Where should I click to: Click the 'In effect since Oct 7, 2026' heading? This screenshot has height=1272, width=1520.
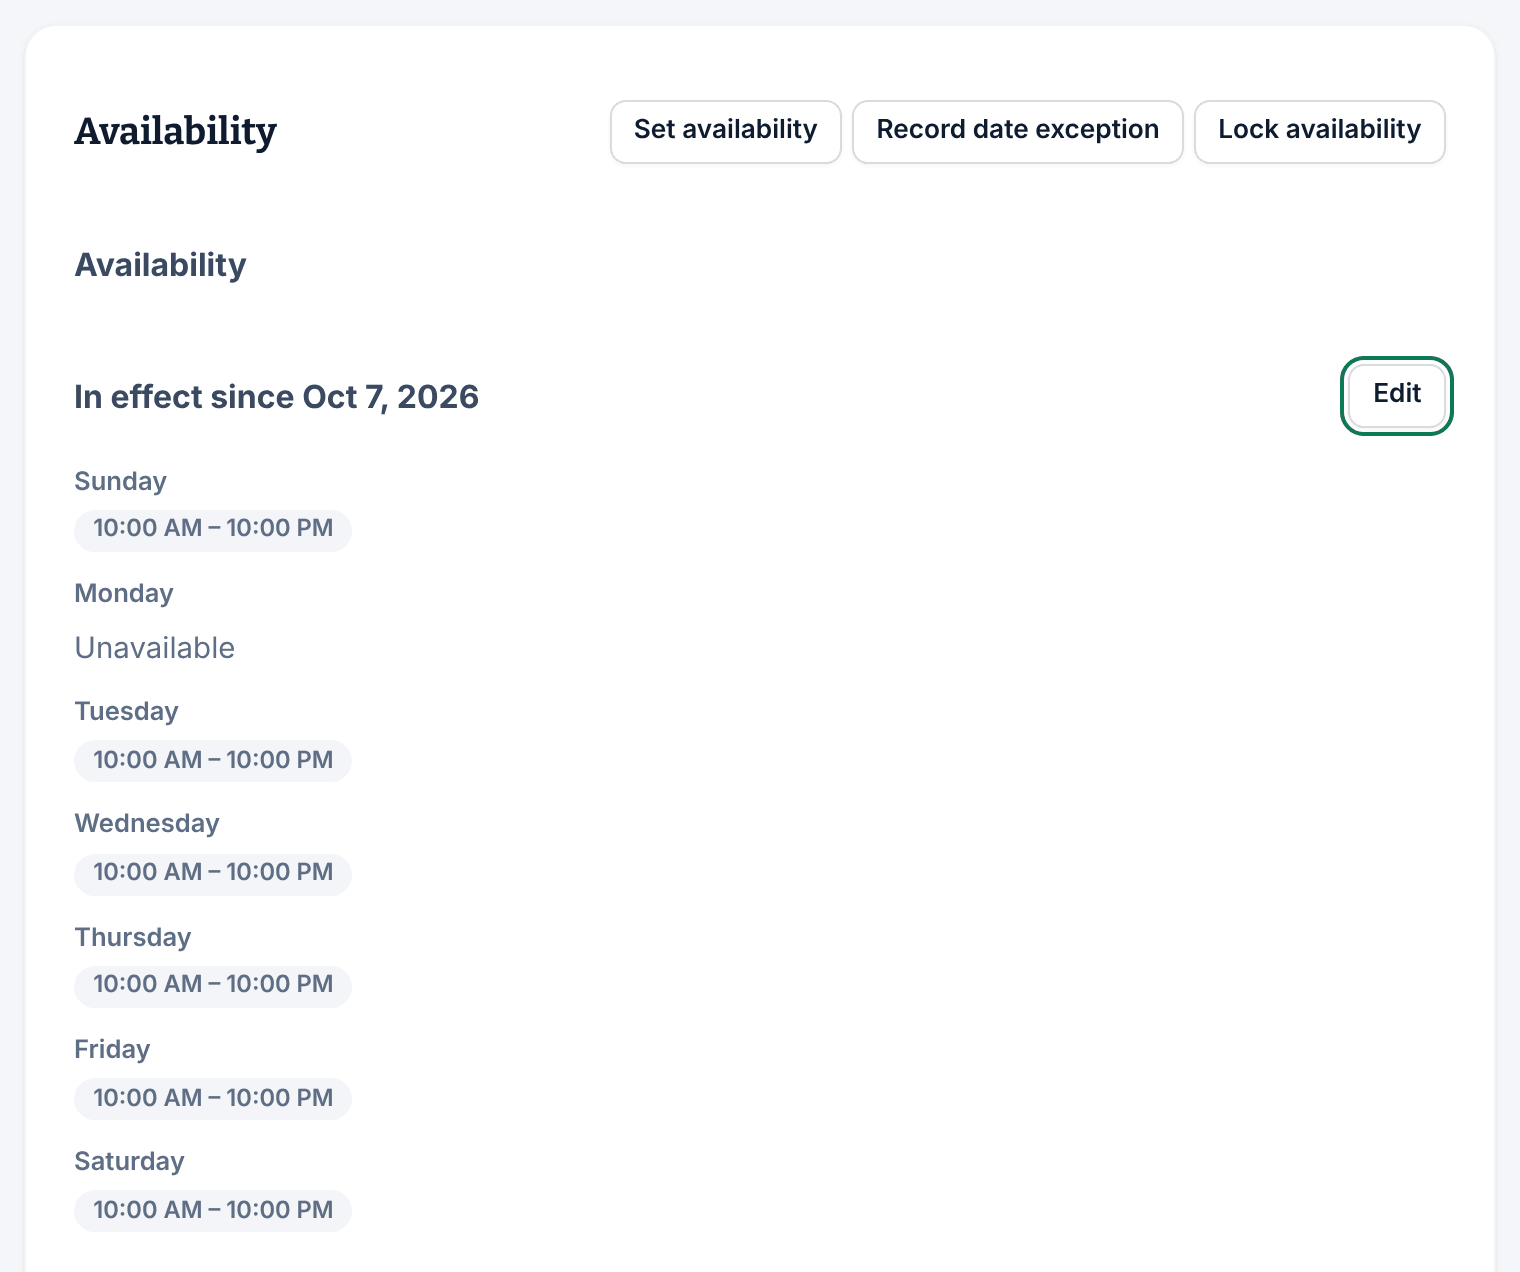277,397
